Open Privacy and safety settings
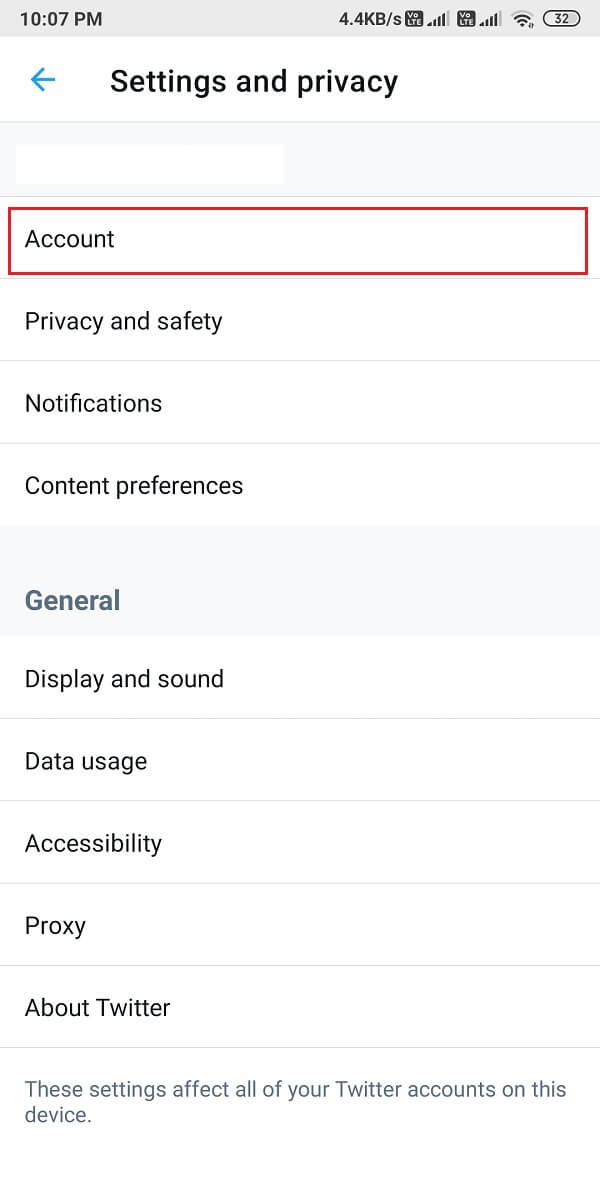The height and width of the screenshot is (1200, 600). [300, 321]
